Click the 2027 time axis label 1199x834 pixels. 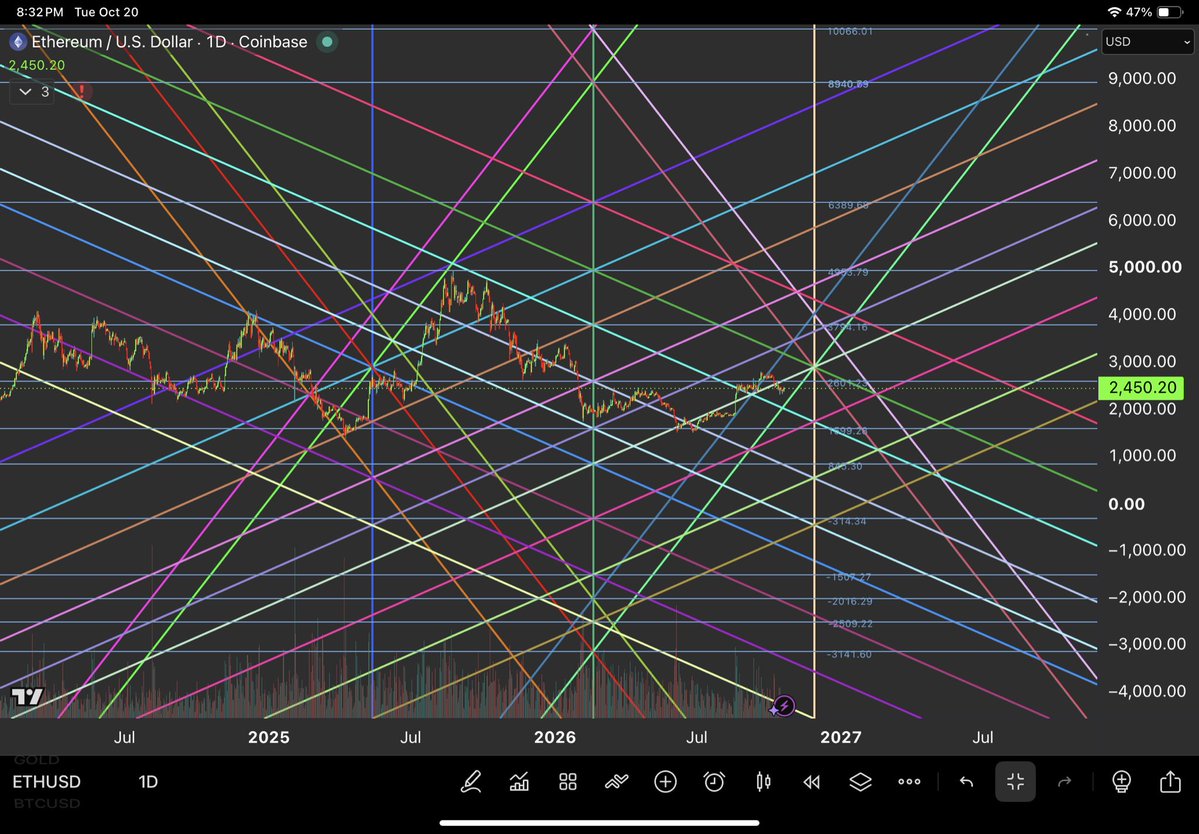point(840,737)
